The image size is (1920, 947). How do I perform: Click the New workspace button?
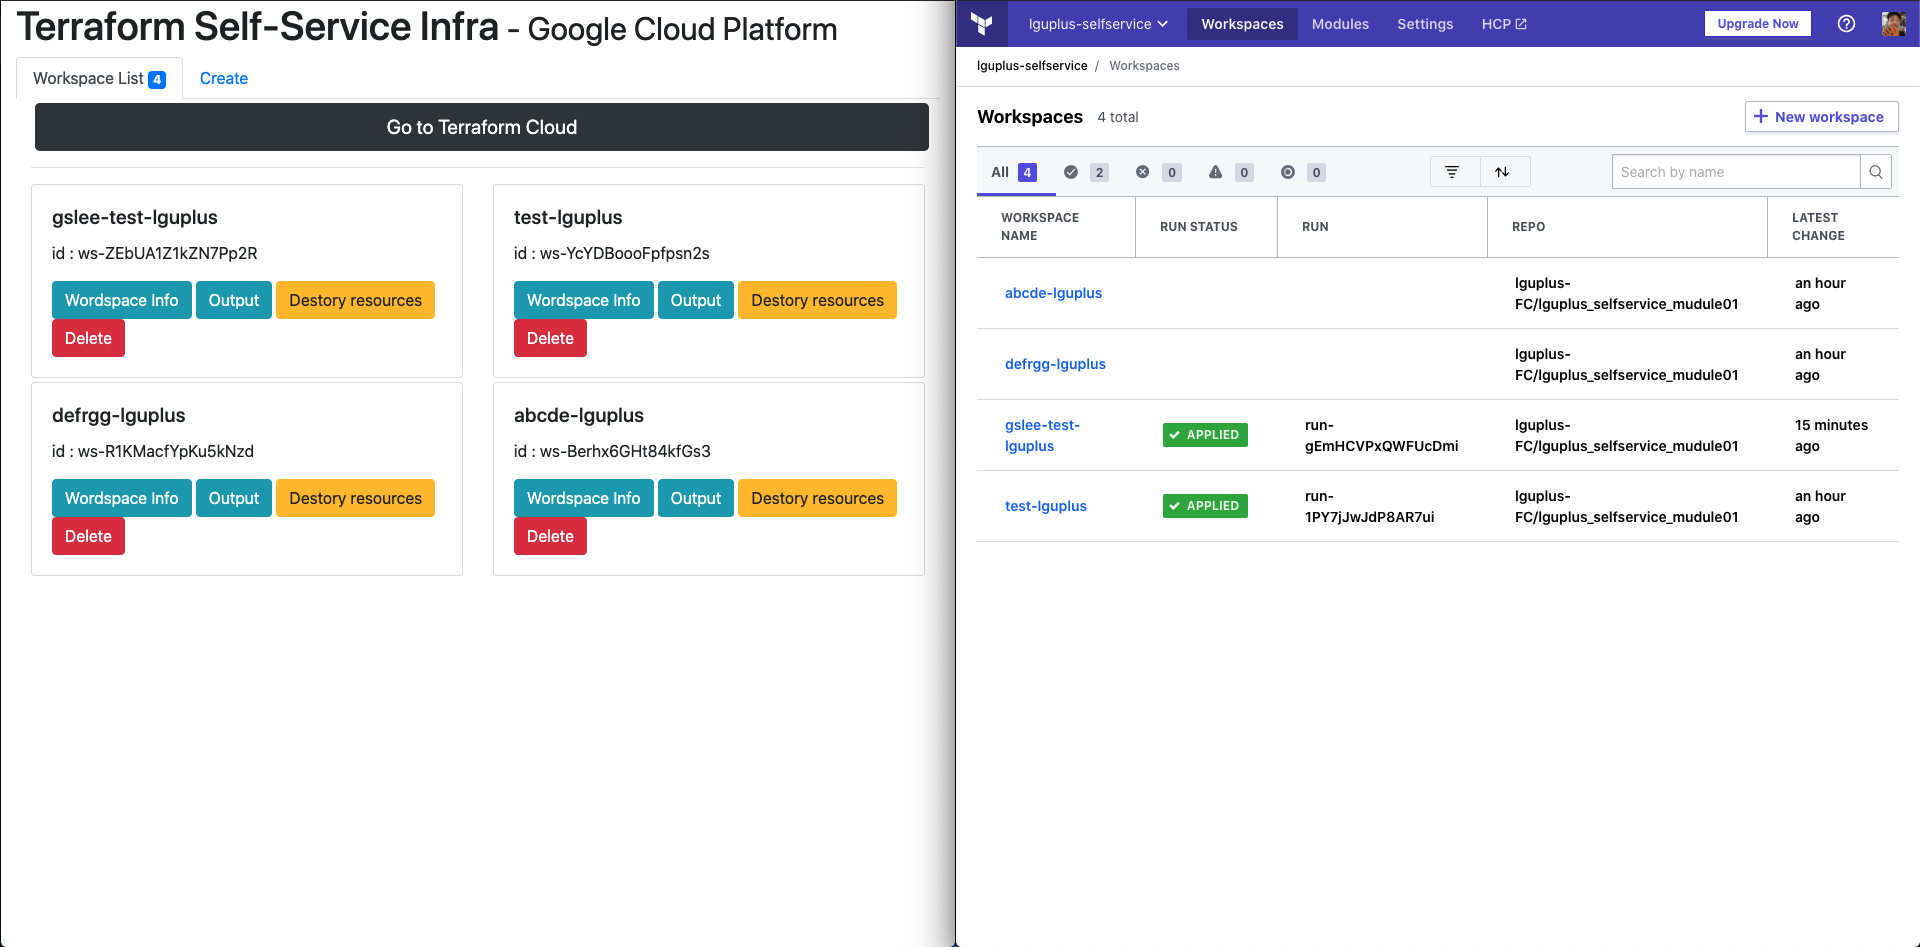1821,117
